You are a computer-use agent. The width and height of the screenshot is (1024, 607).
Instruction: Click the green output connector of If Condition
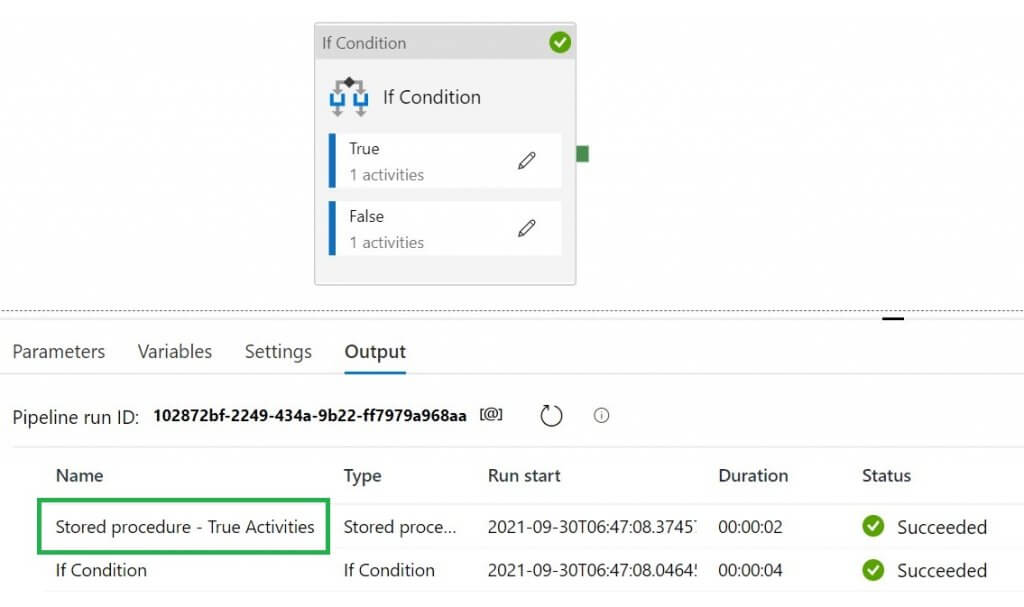[x=582, y=154]
